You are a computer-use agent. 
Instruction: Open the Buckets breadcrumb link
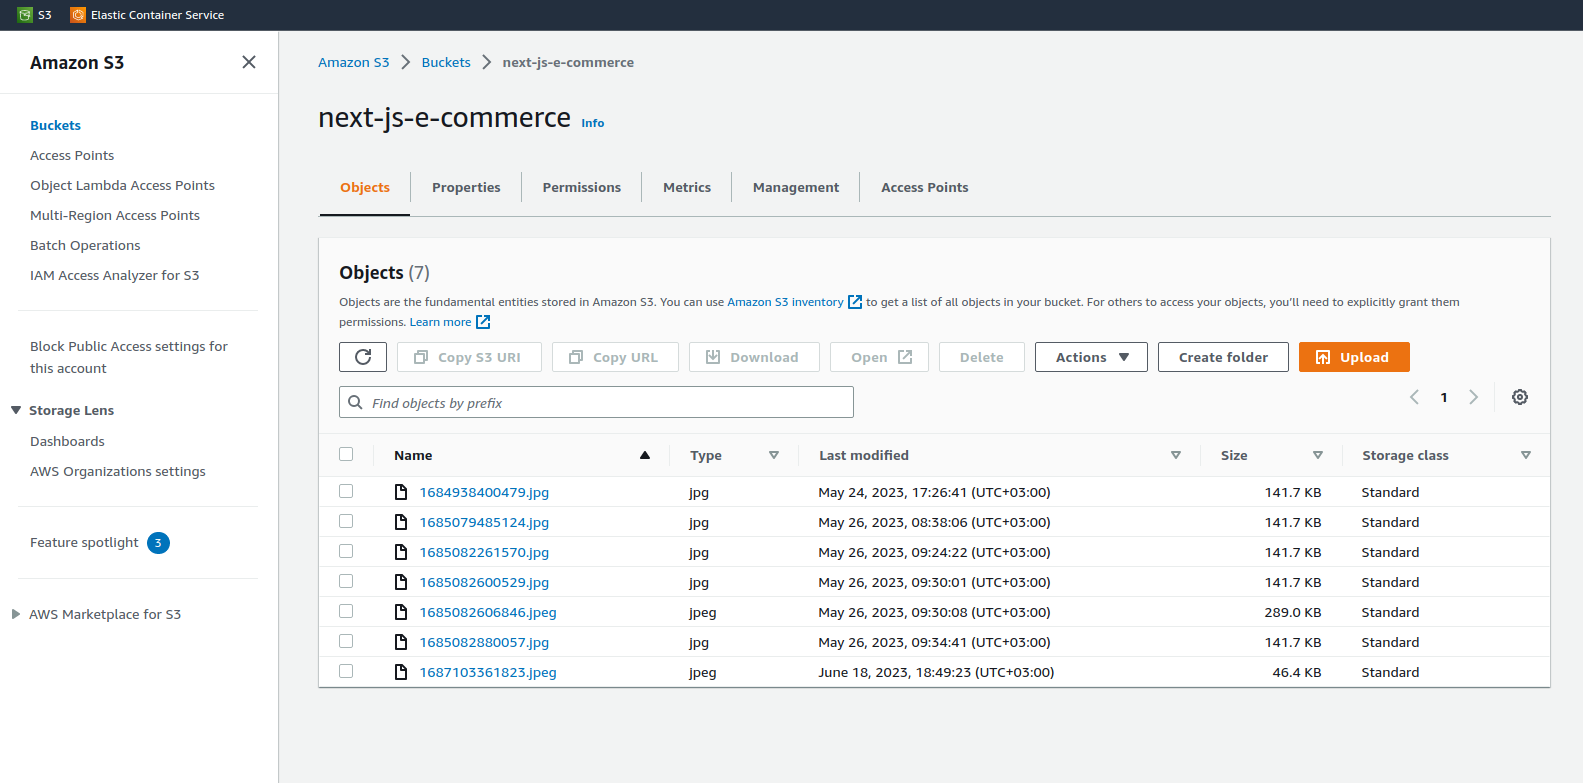point(446,62)
